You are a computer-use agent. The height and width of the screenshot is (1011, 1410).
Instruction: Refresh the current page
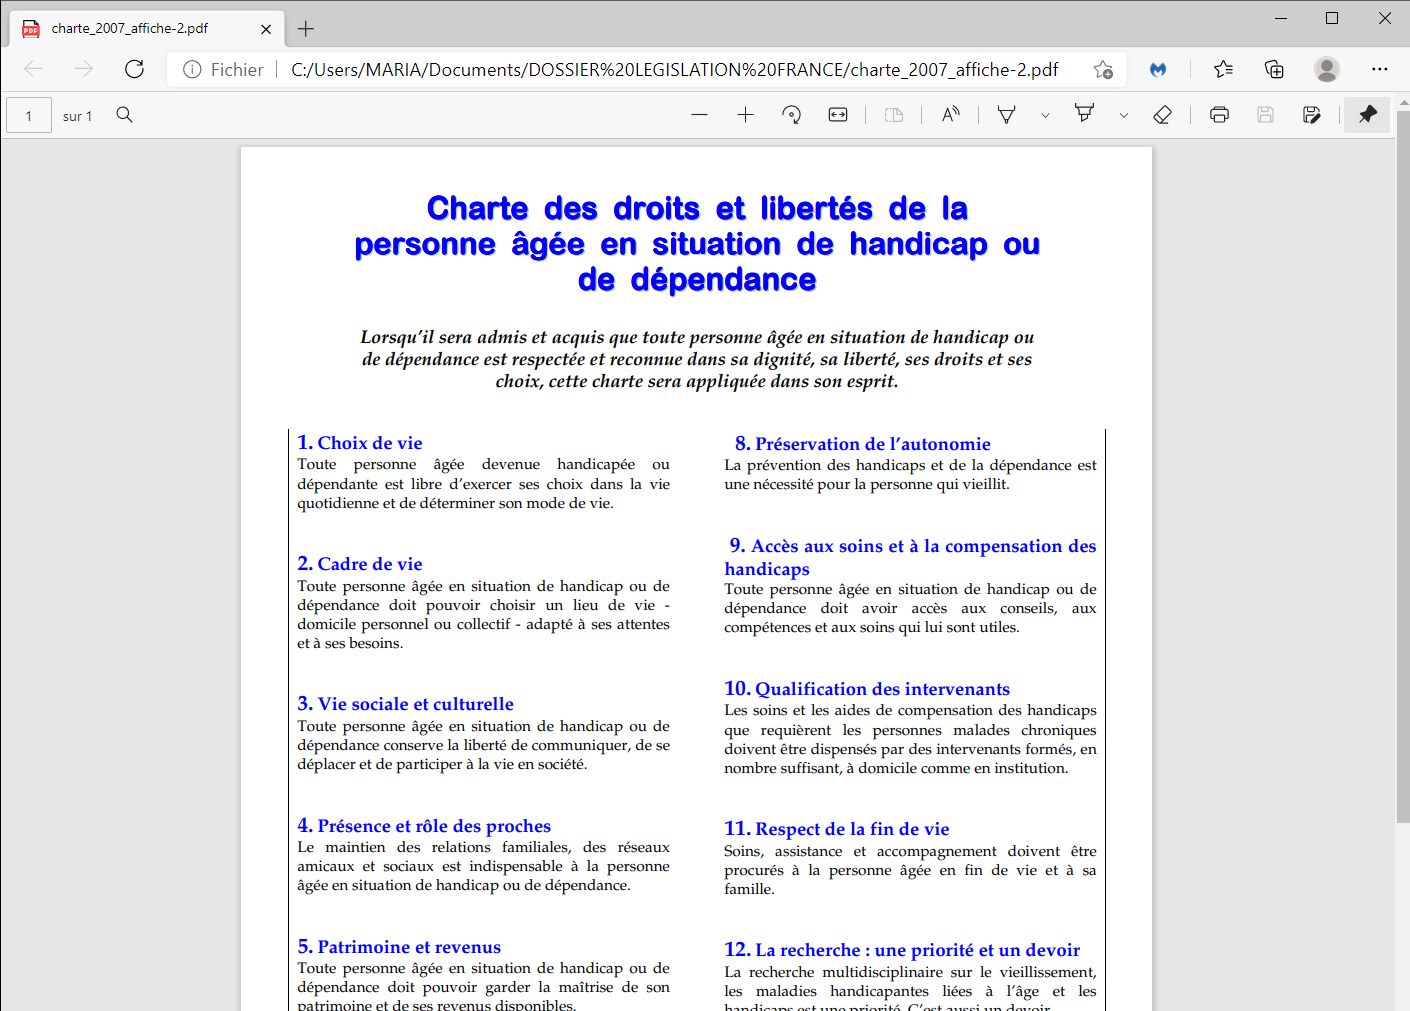pos(134,69)
